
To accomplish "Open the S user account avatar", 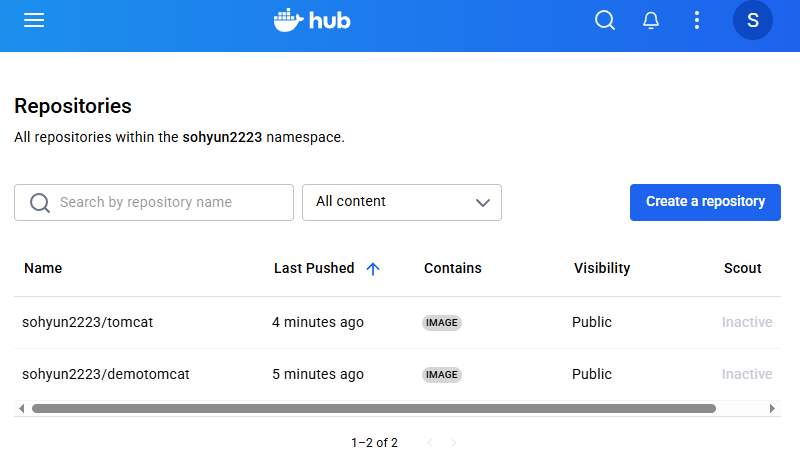I will pyautogui.click(x=753, y=20).
